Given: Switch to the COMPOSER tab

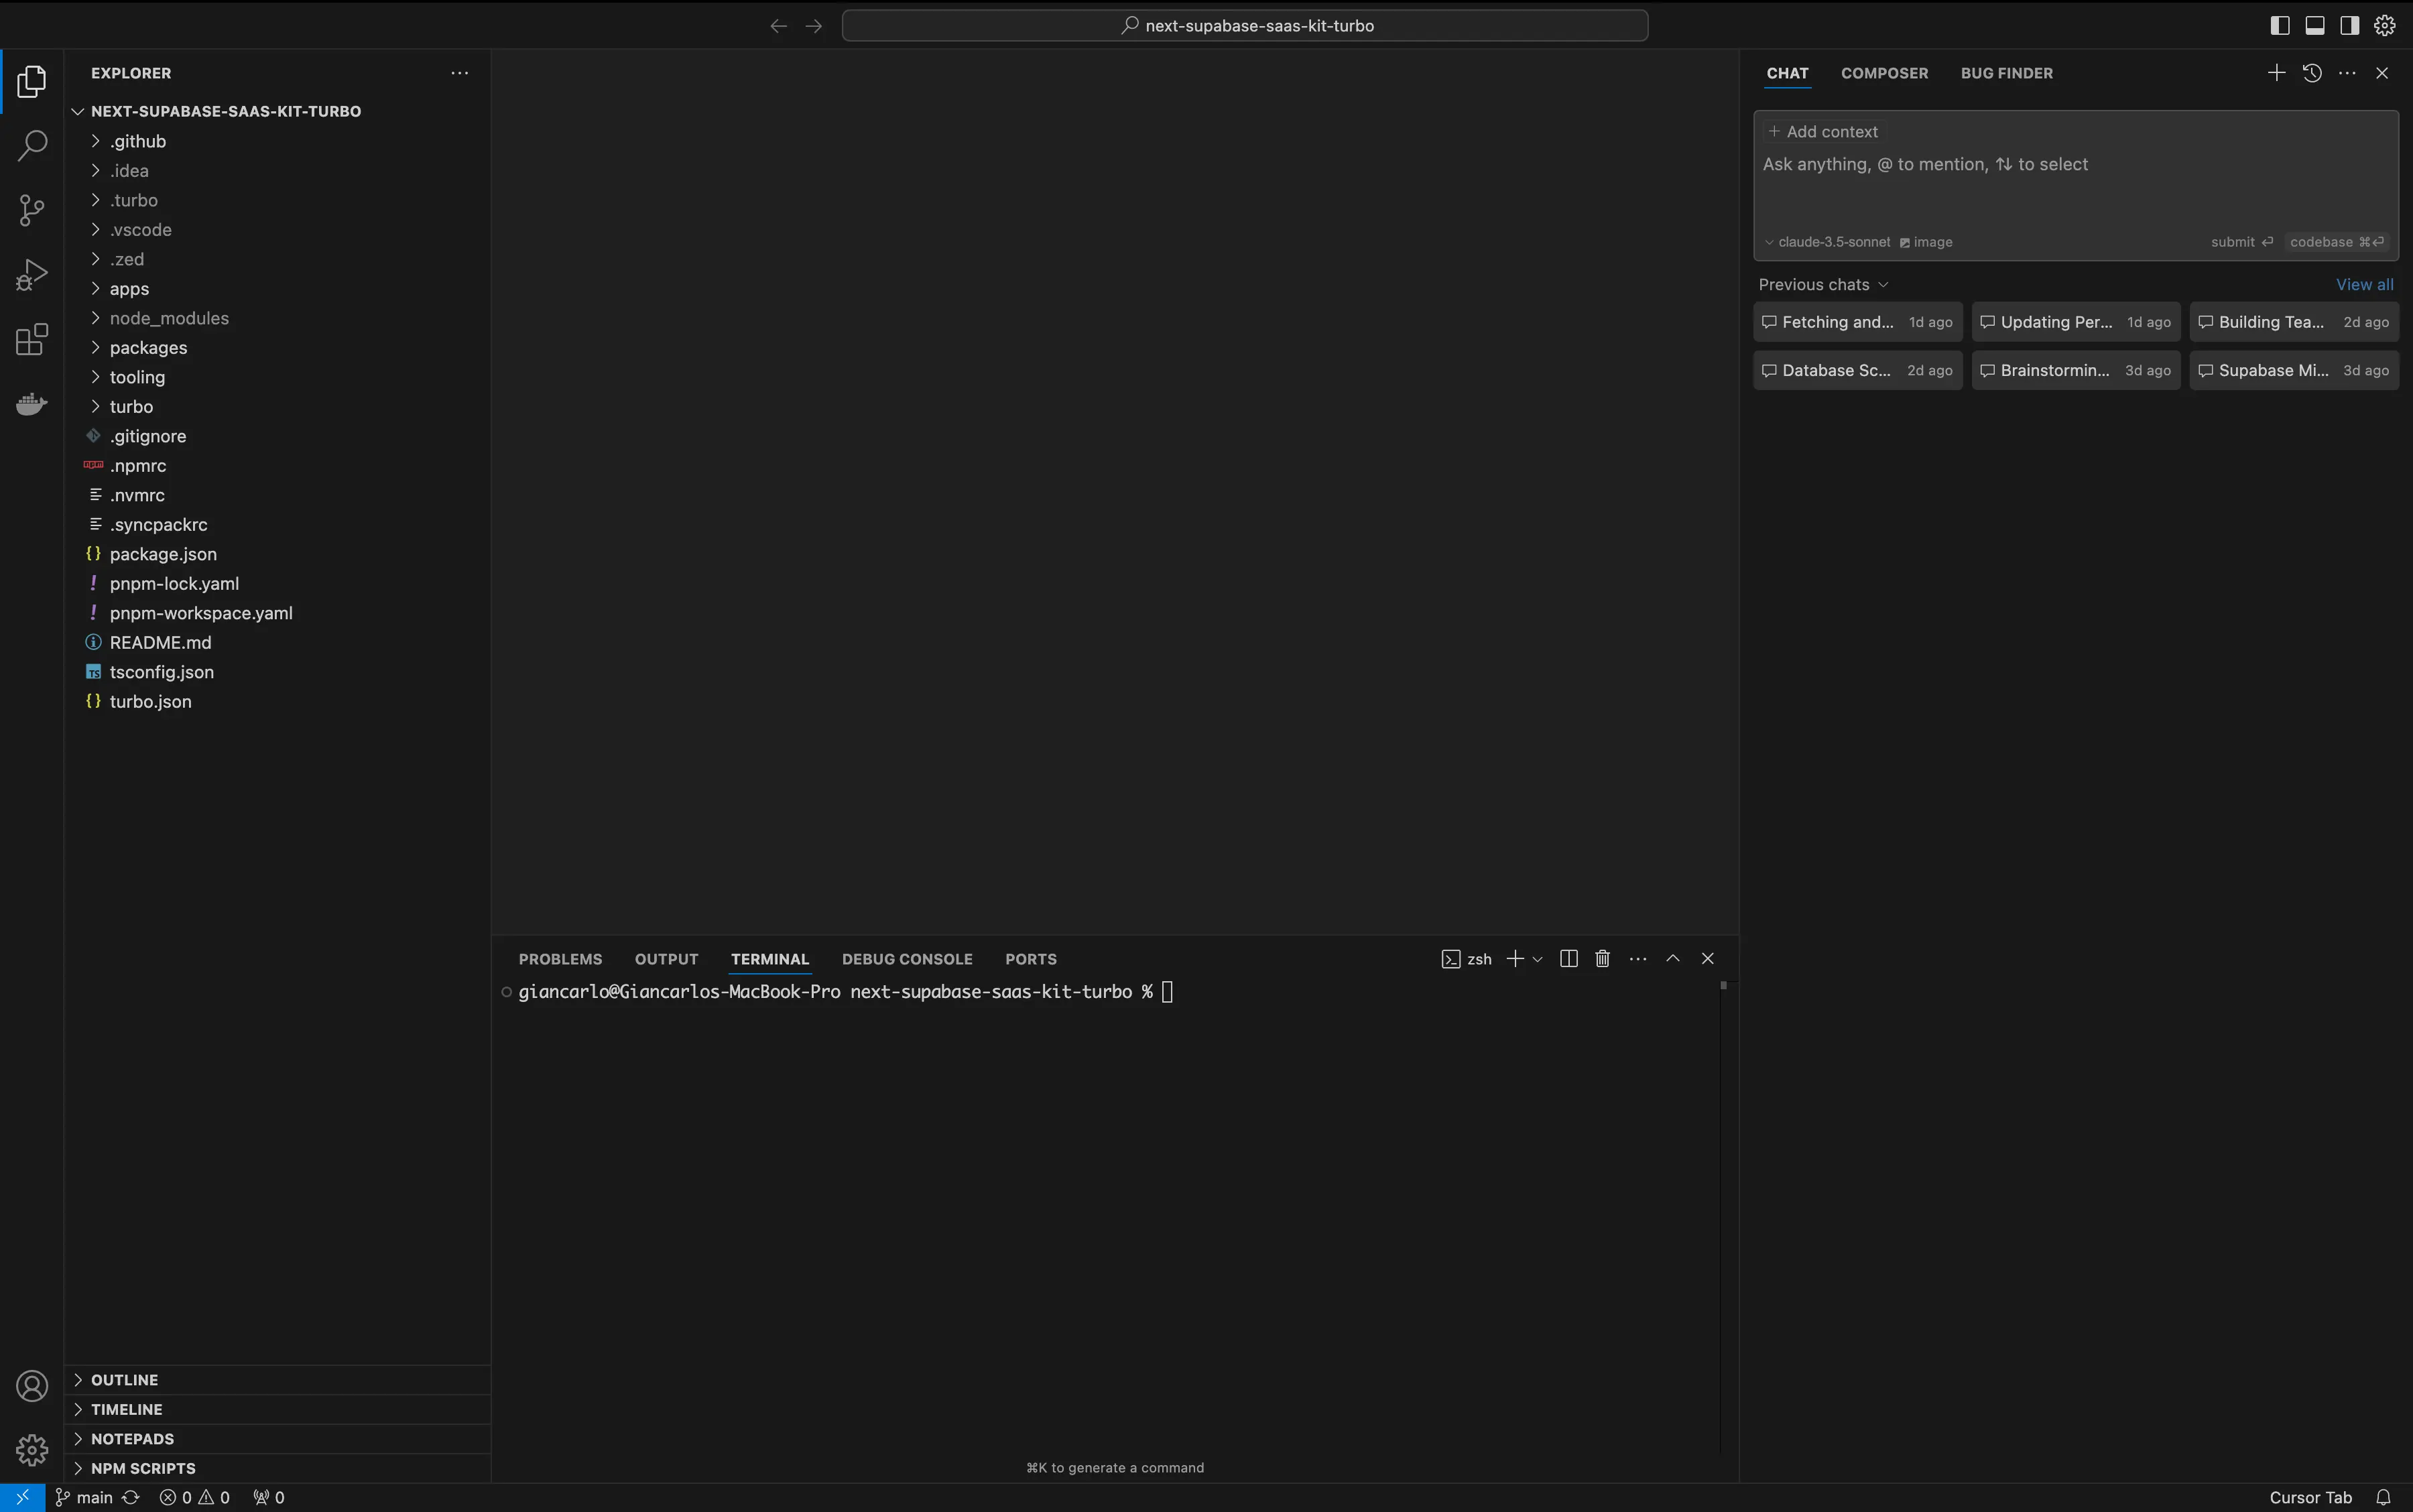Looking at the screenshot, I should point(1884,72).
